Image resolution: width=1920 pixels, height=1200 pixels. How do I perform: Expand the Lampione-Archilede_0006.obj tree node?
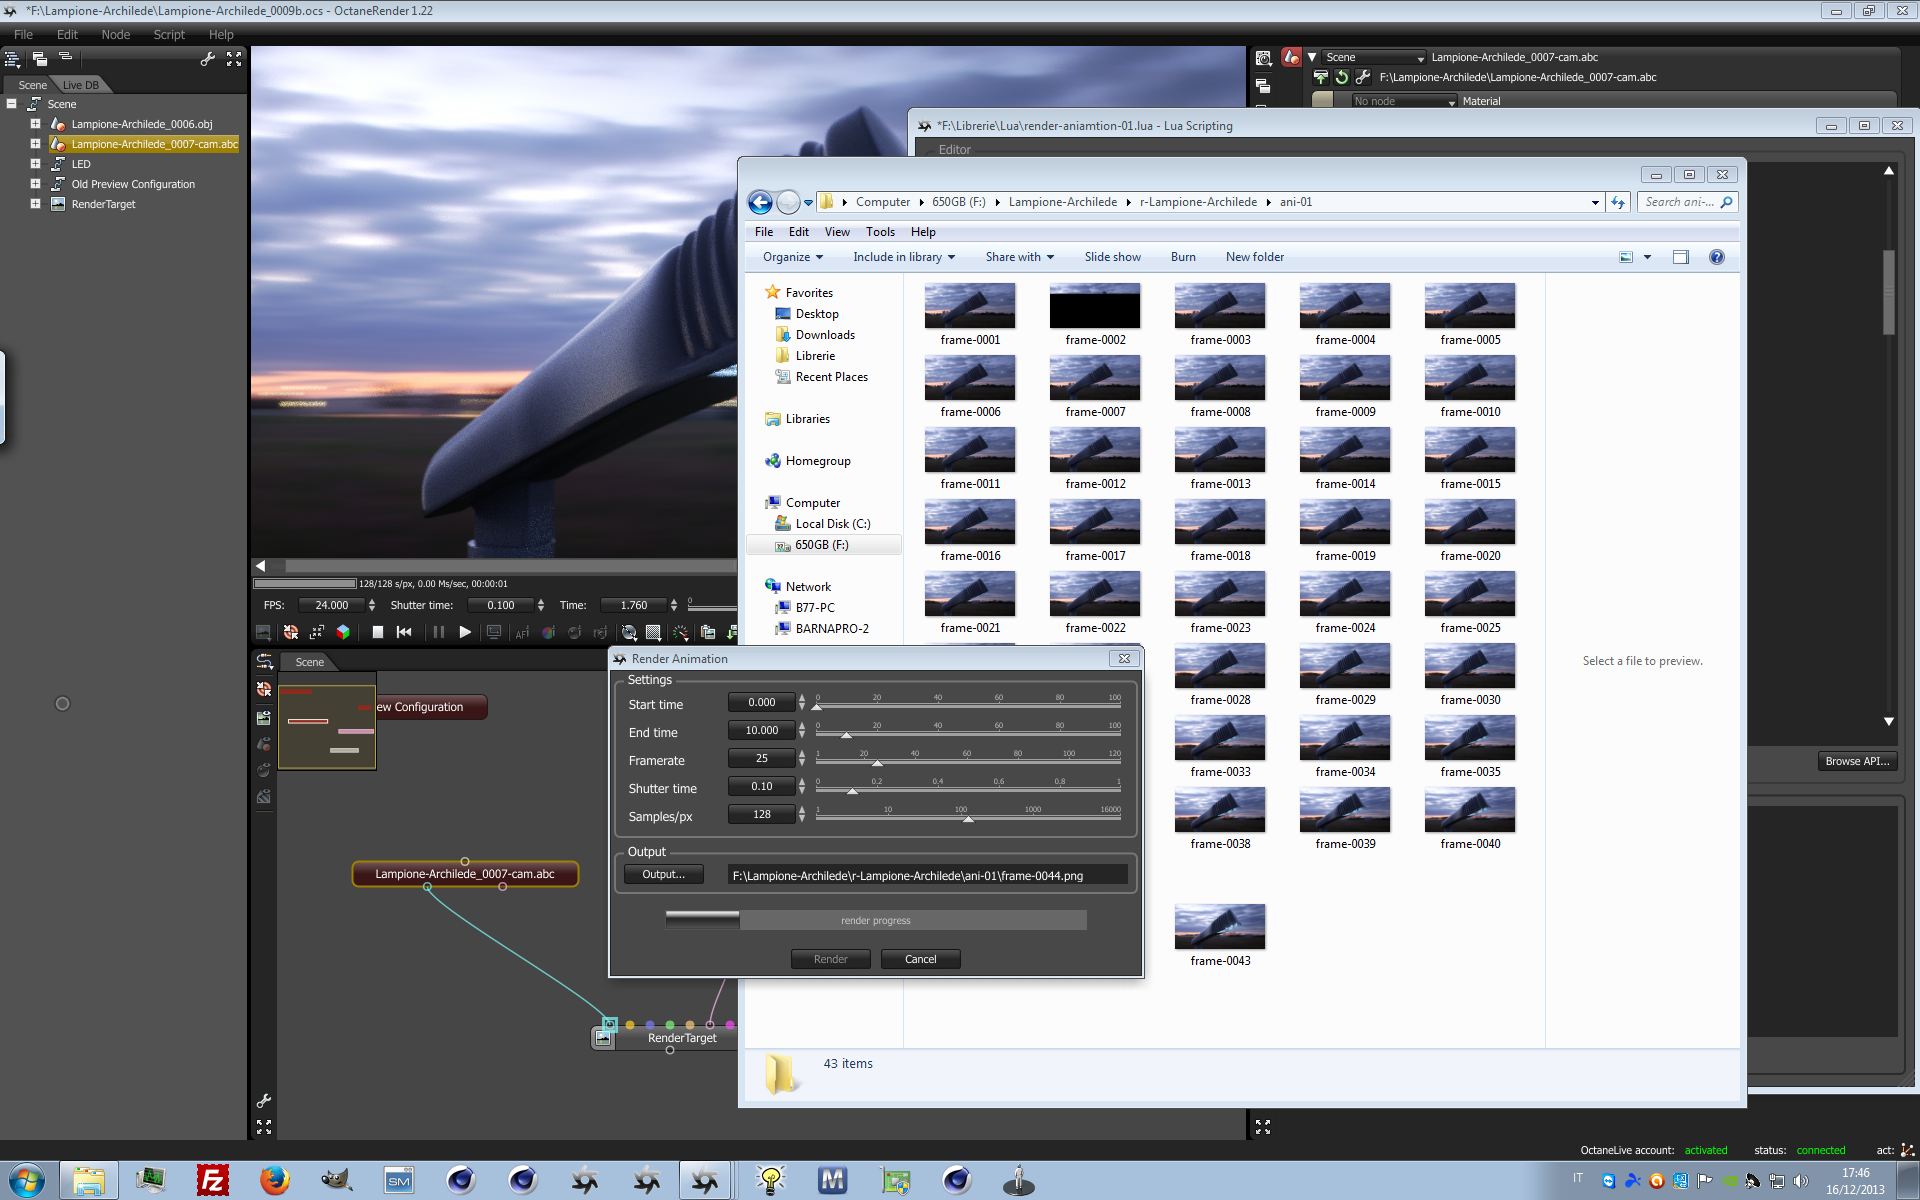(x=35, y=124)
